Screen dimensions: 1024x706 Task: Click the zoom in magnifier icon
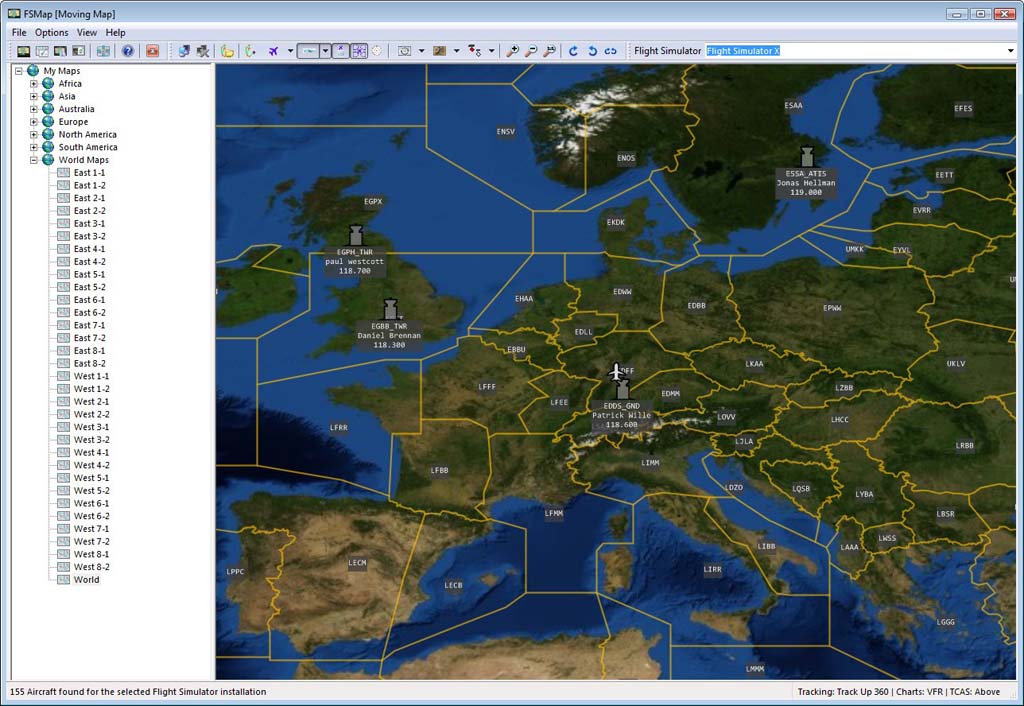513,51
